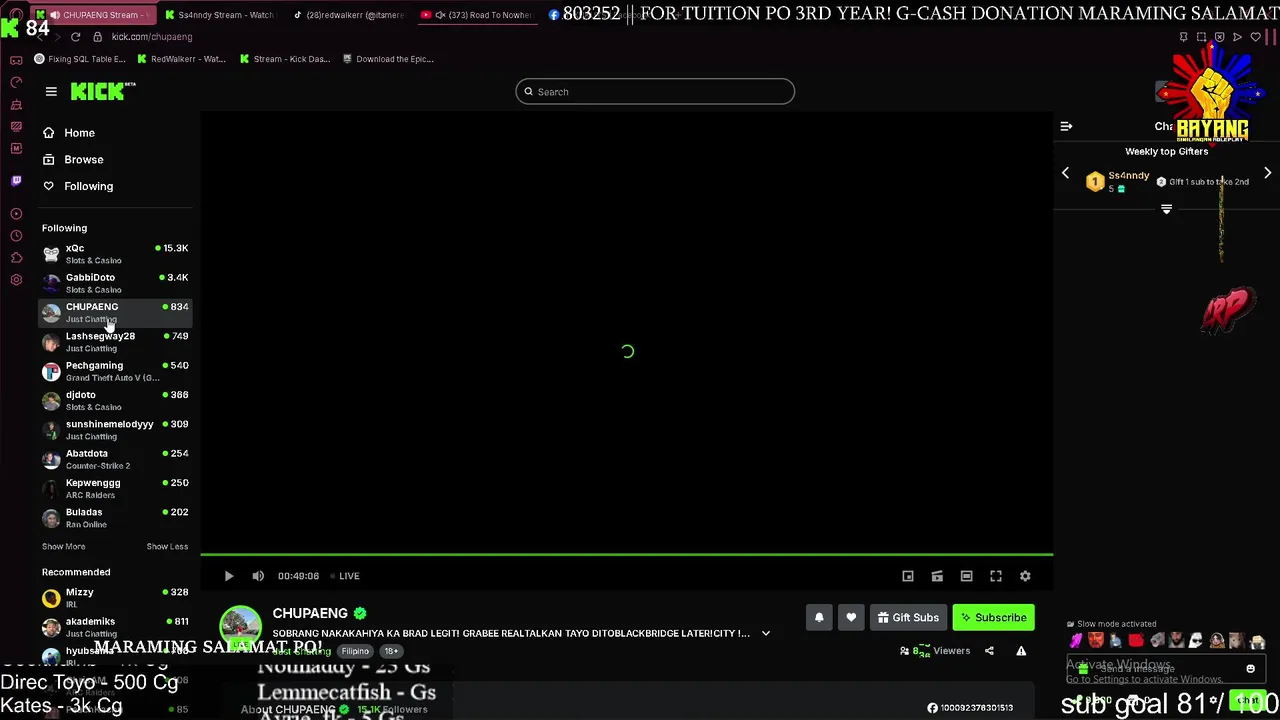Switch to the Road To Nowhere YouTube tab
Image resolution: width=1280 pixels, height=720 pixels.
point(478,15)
